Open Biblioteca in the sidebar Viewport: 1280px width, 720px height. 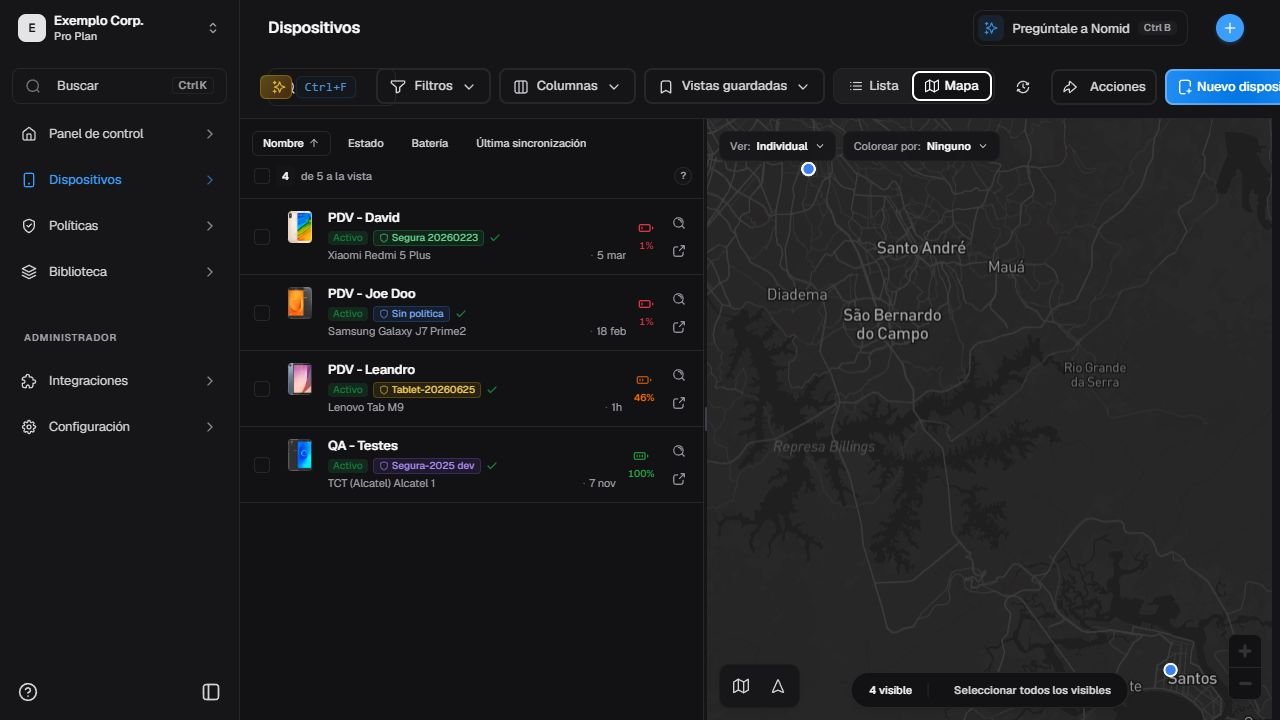(x=119, y=272)
